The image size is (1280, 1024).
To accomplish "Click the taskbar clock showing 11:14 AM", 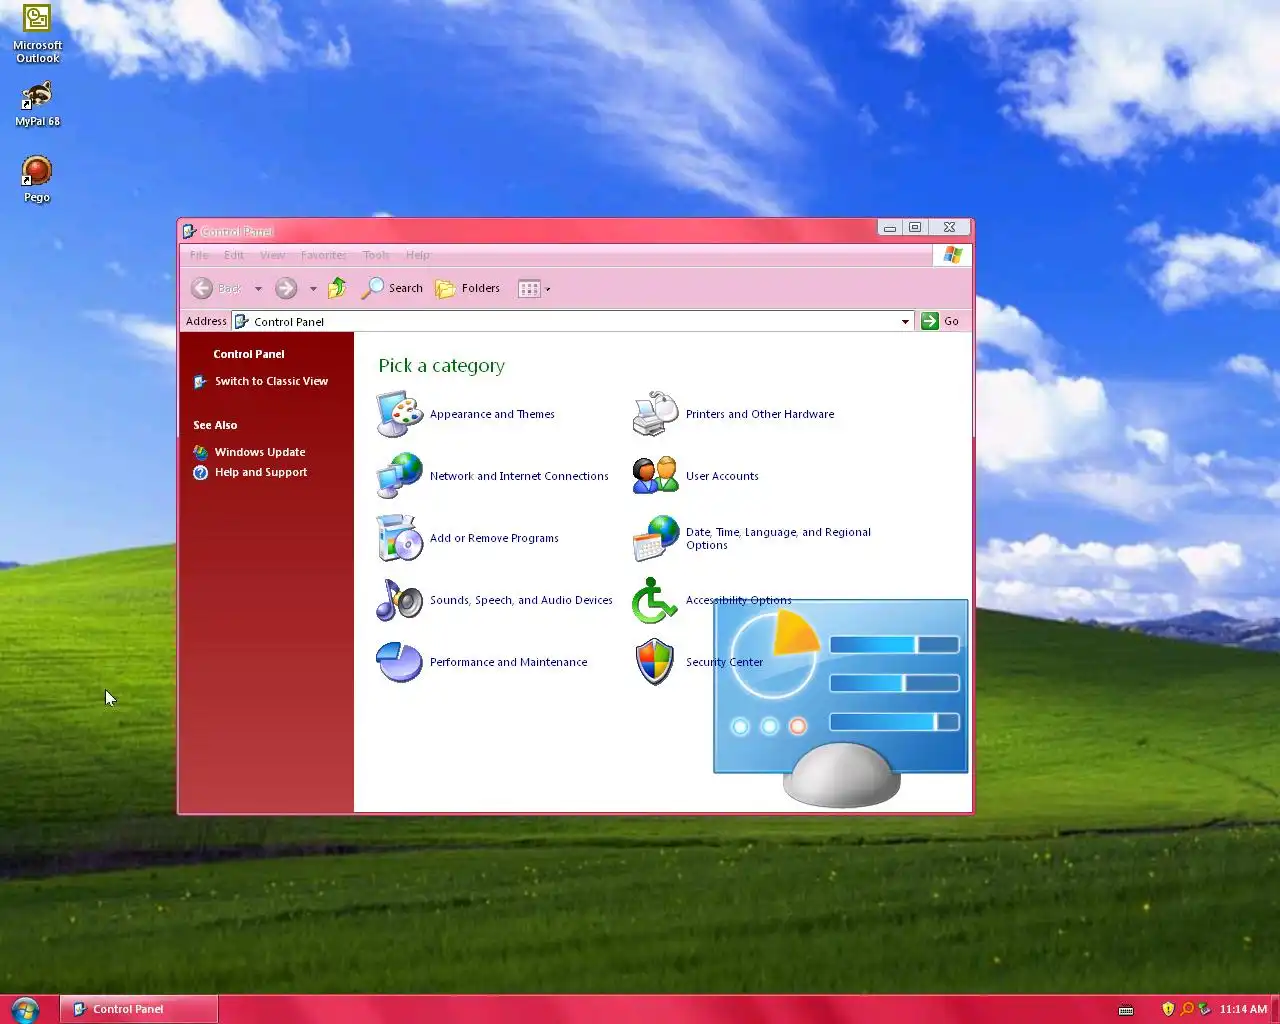I will pyautogui.click(x=1243, y=1009).
